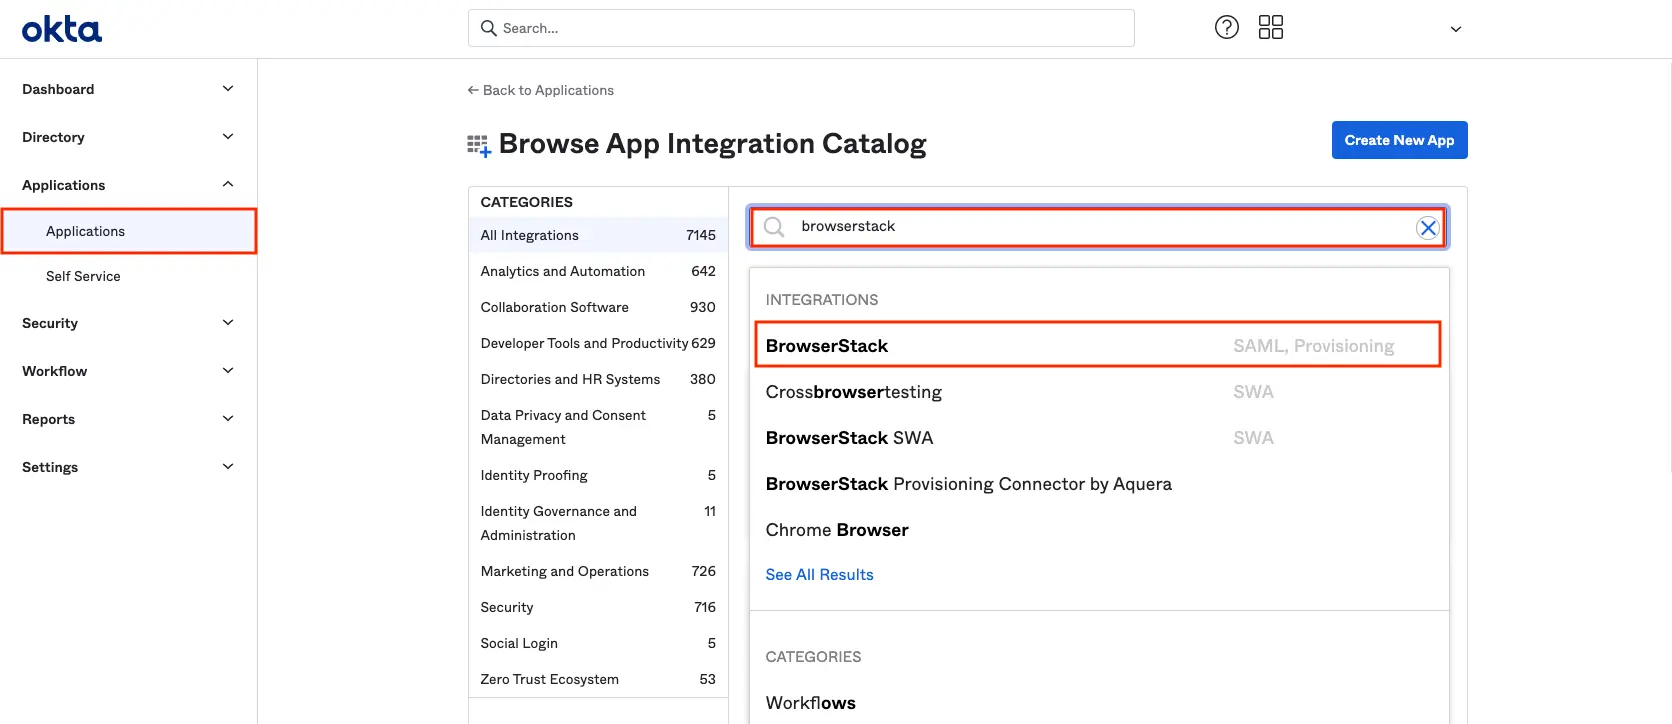Collapse the Applications sidebar section
Image resolution: width=1672 pixels, height=724 pixels.
227,185
